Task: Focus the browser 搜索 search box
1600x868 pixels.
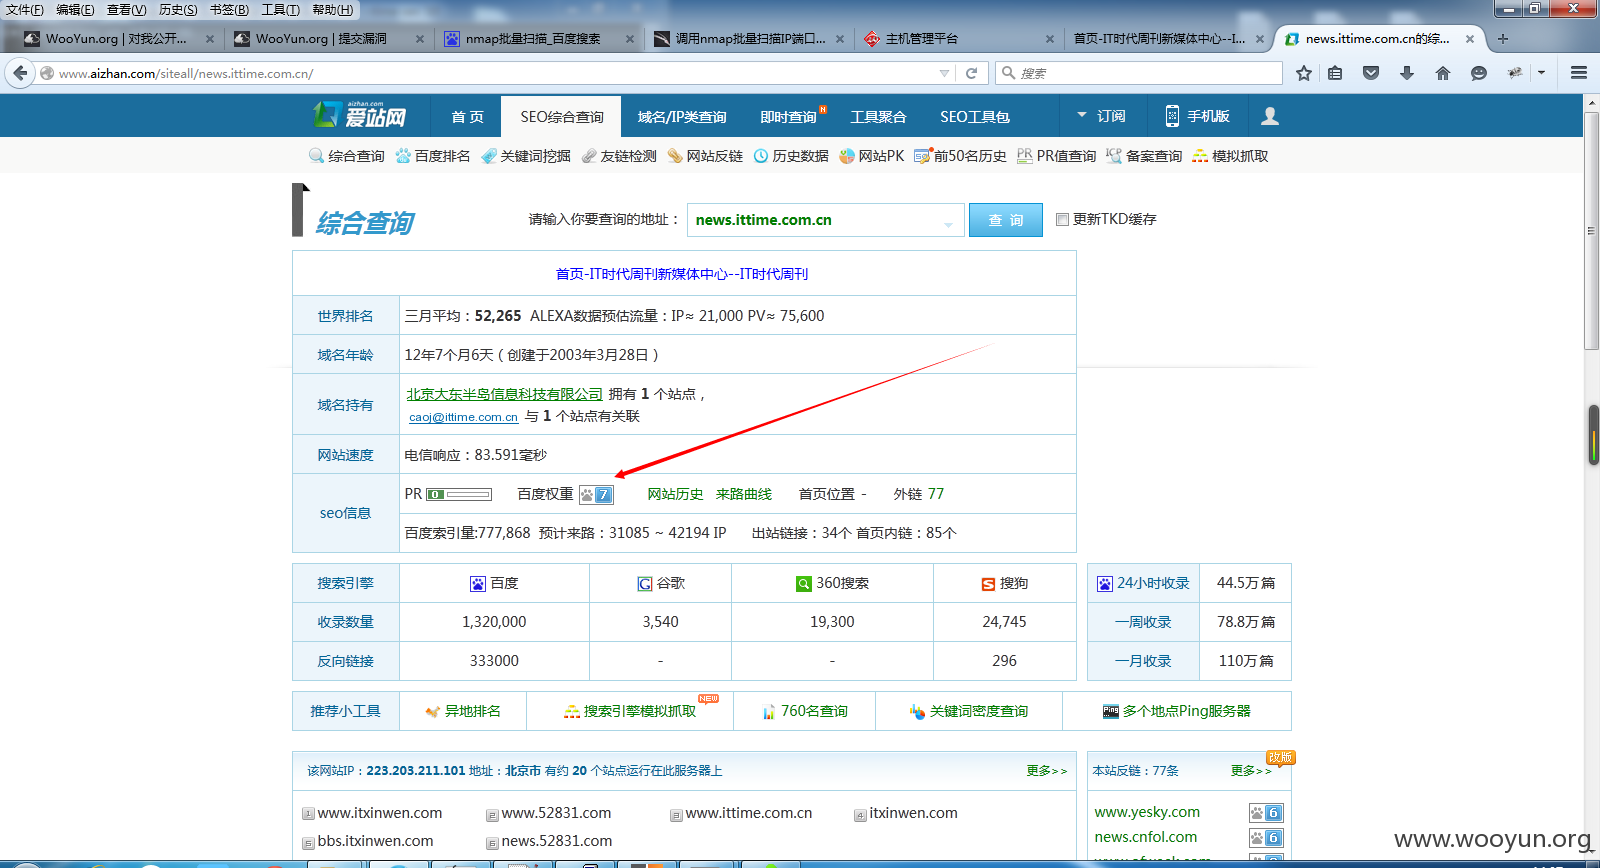Action: [x=1139, y=73]
